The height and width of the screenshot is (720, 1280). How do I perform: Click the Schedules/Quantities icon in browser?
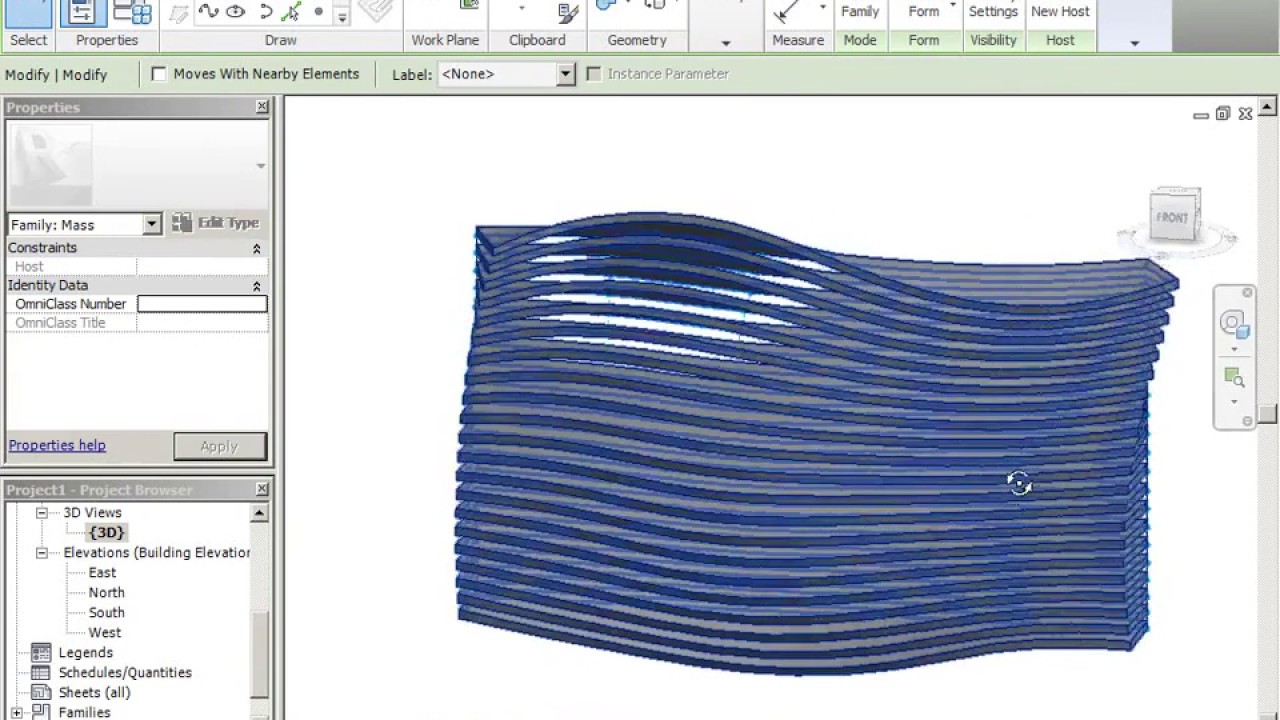41,672
